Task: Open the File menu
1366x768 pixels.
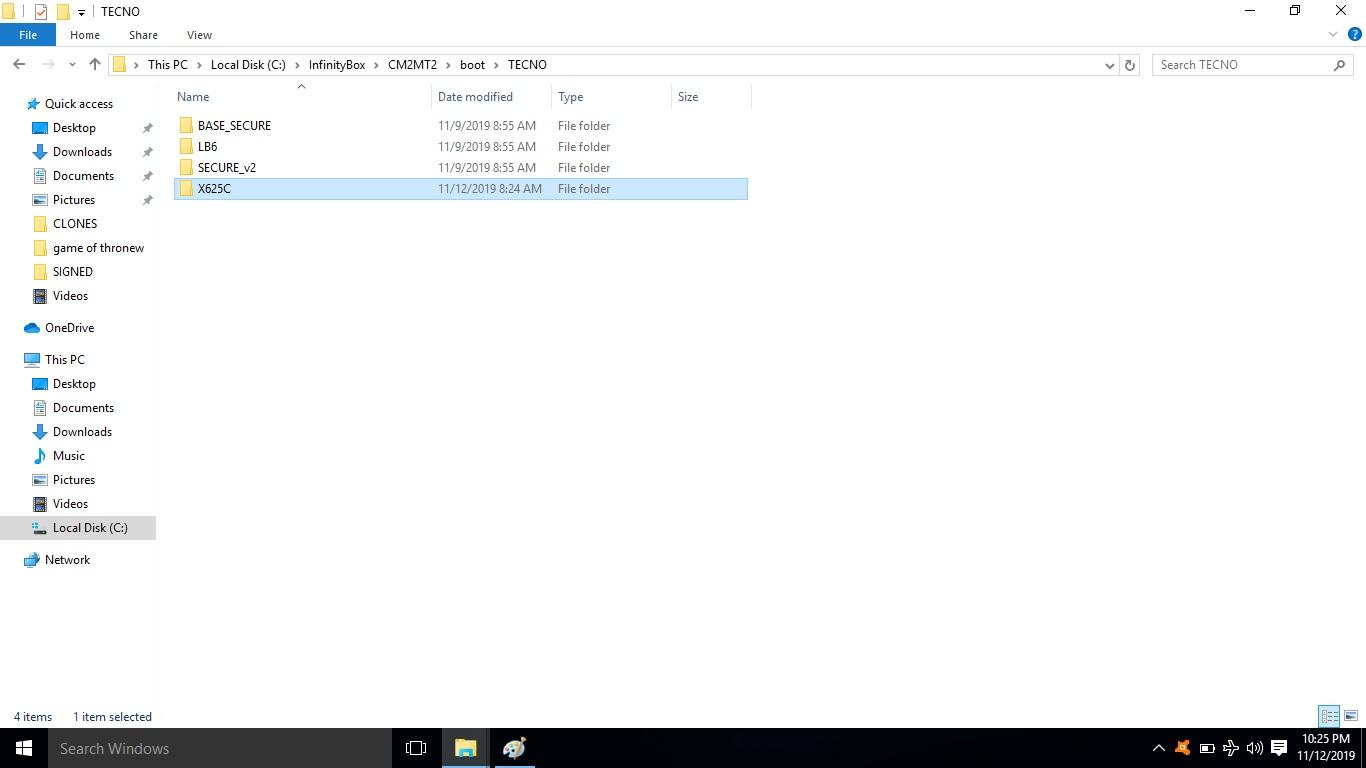Action: point(28,35)
